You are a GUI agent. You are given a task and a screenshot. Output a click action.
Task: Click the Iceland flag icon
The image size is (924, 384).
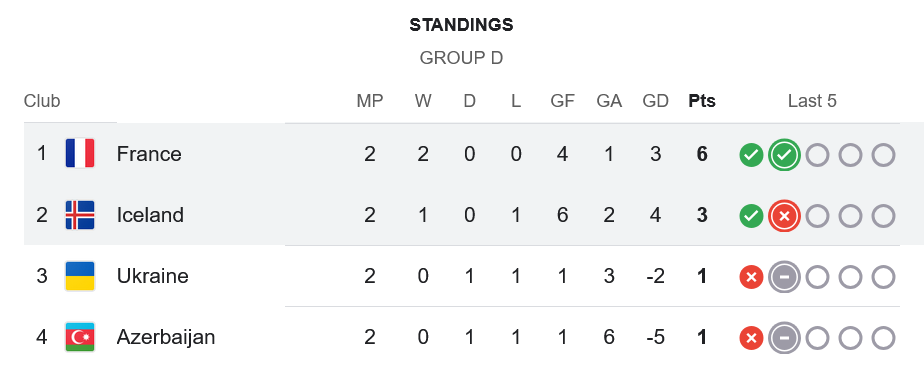pyautogui.click(x=80, y=215)
